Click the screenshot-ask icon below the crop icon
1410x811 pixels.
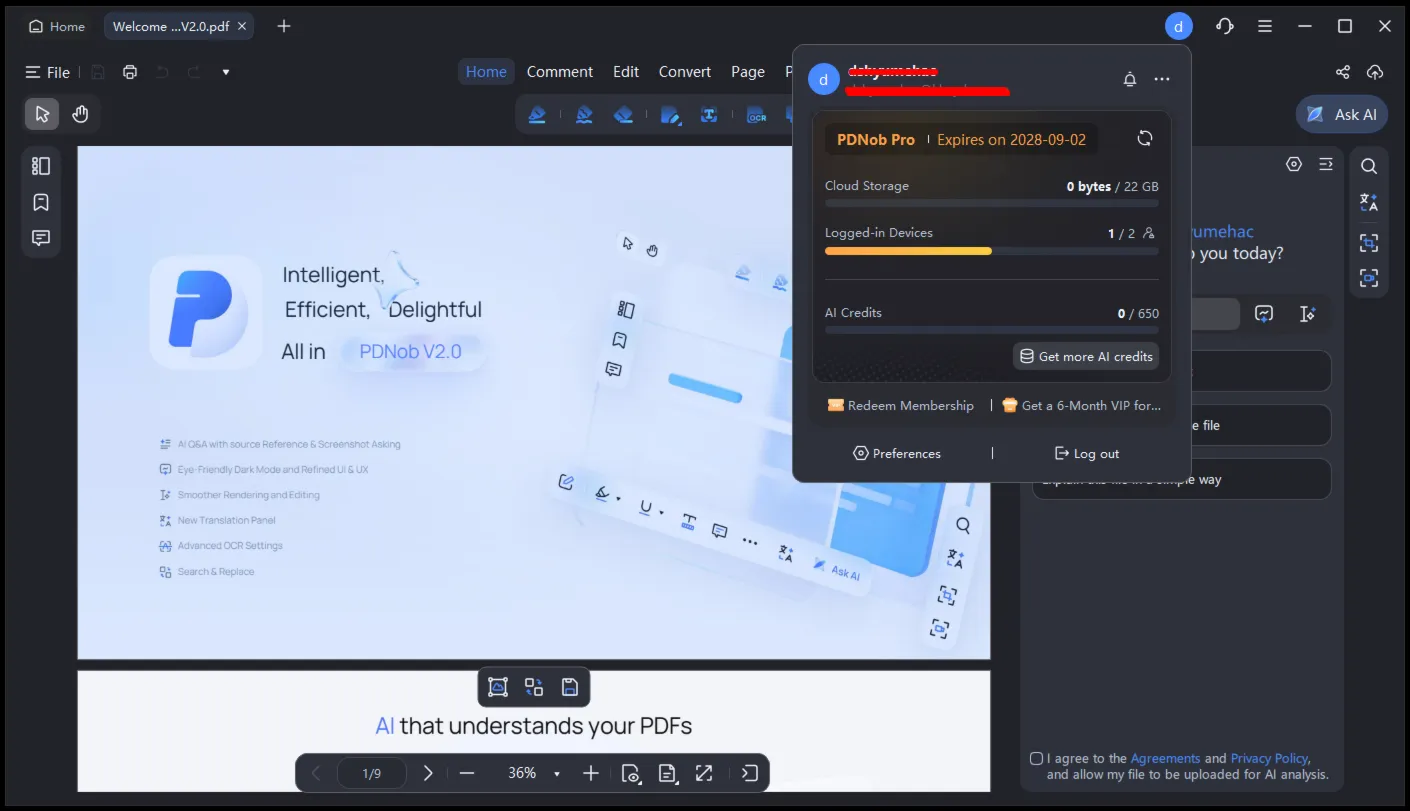(x=1369, y=278)
